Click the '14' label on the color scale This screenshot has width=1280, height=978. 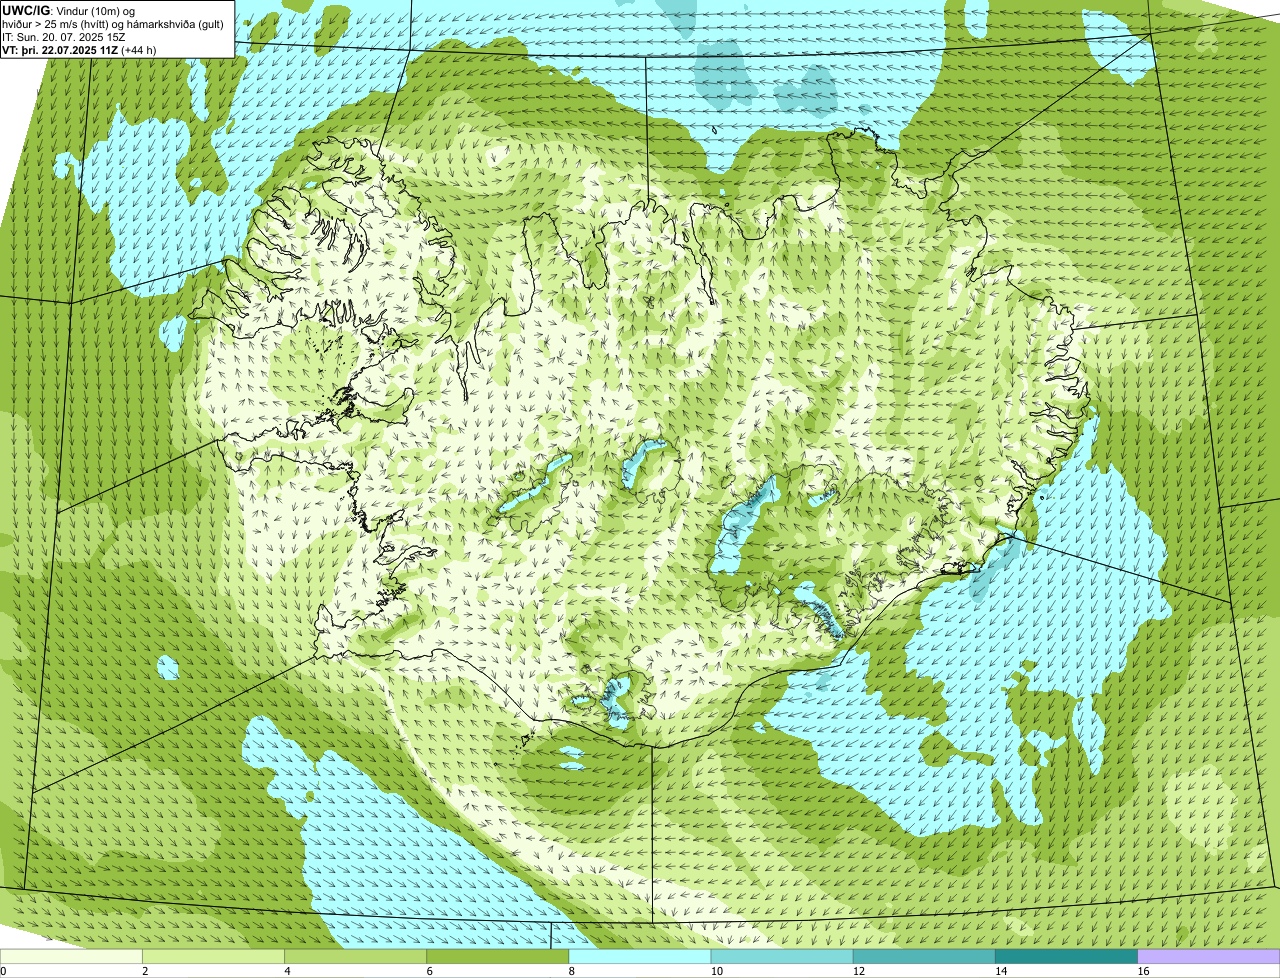pos(1000,971)
